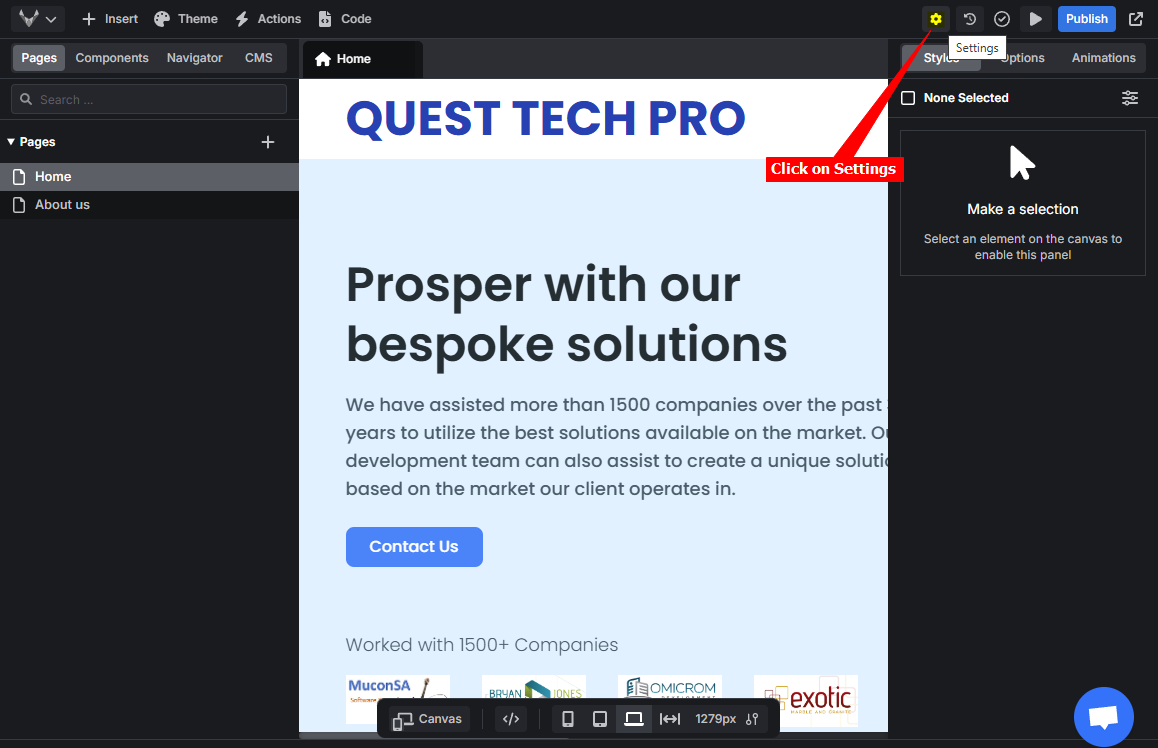Click the pages Search field
This screenshot has height=748, width=1158.
[x=149, y=99]
